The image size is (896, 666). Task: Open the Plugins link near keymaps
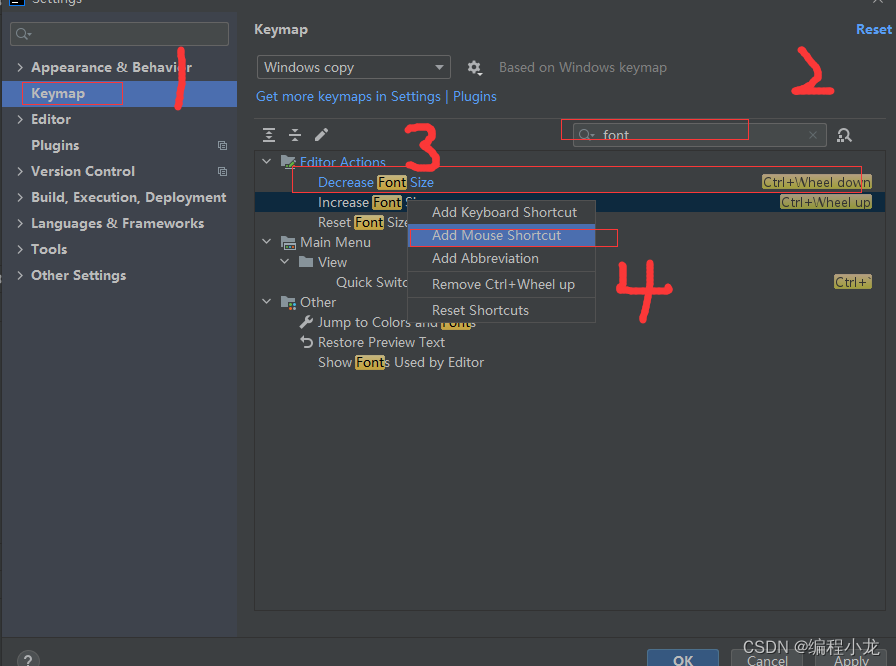tap(475, 97)
